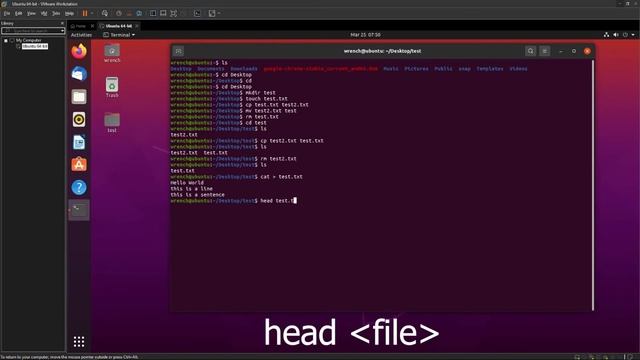Switch to the Home tab
Screen dimensions: 640x360
point(78,26)
